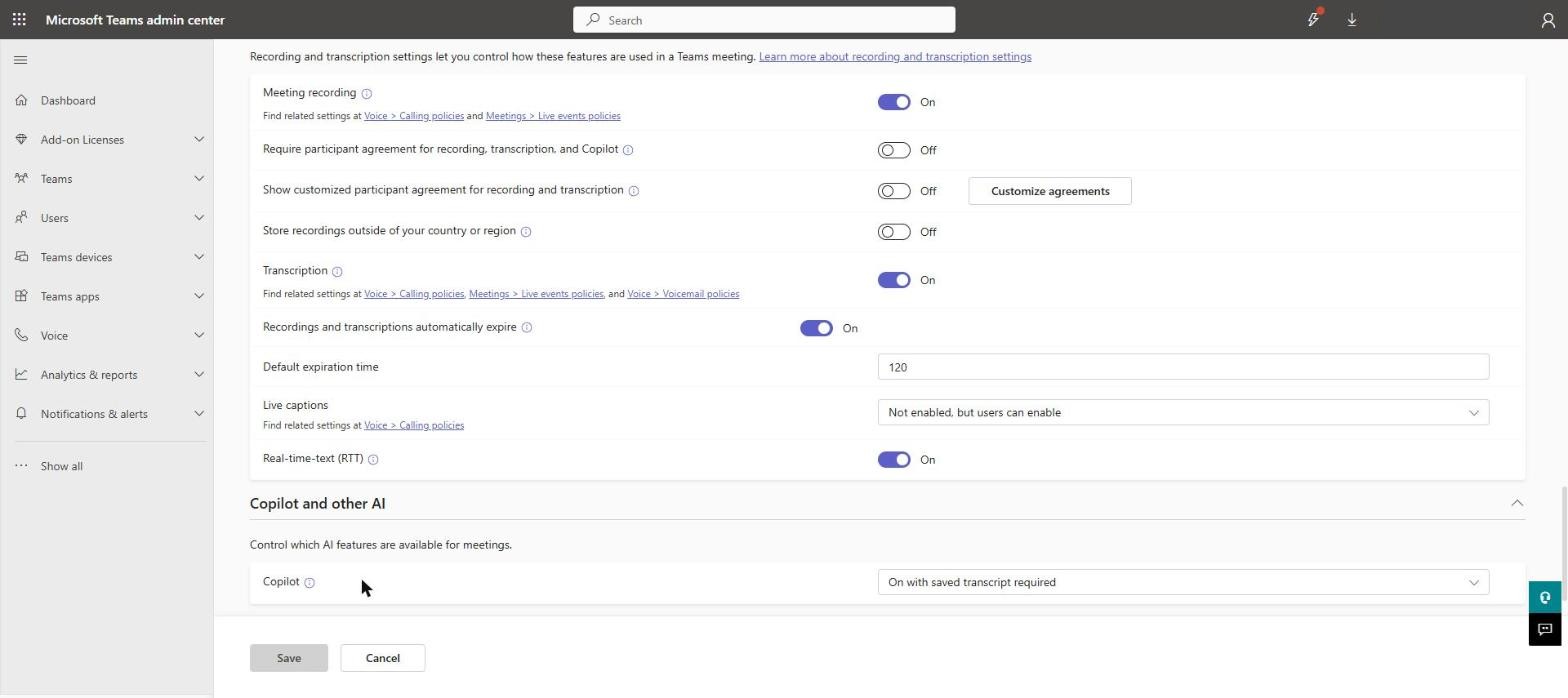Image resolution: width=1568 pixels, height=698 pixels.
Task: Open the downloads arrow icon
Action: (x=1352, y=20)
